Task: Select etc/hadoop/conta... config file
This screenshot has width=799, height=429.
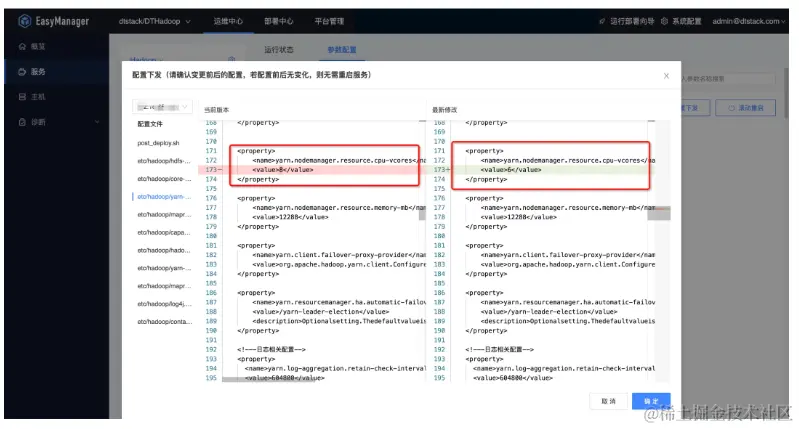Action: 164,321
